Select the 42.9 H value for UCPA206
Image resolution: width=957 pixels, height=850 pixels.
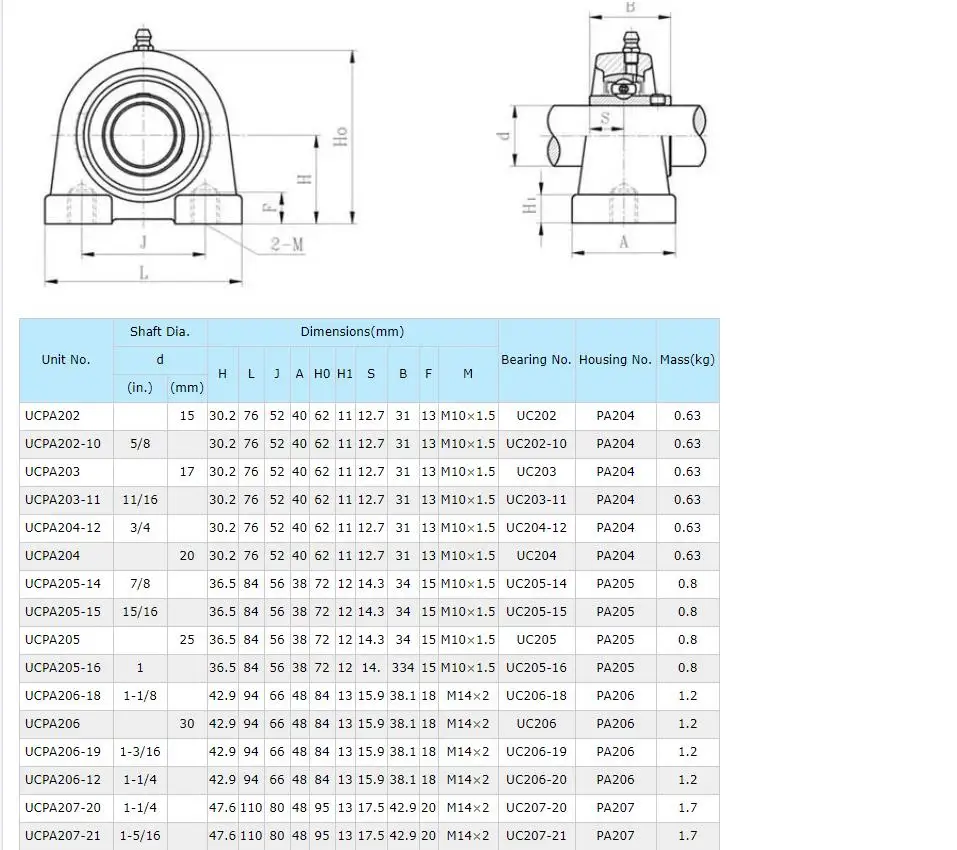(x=222, y=723)
